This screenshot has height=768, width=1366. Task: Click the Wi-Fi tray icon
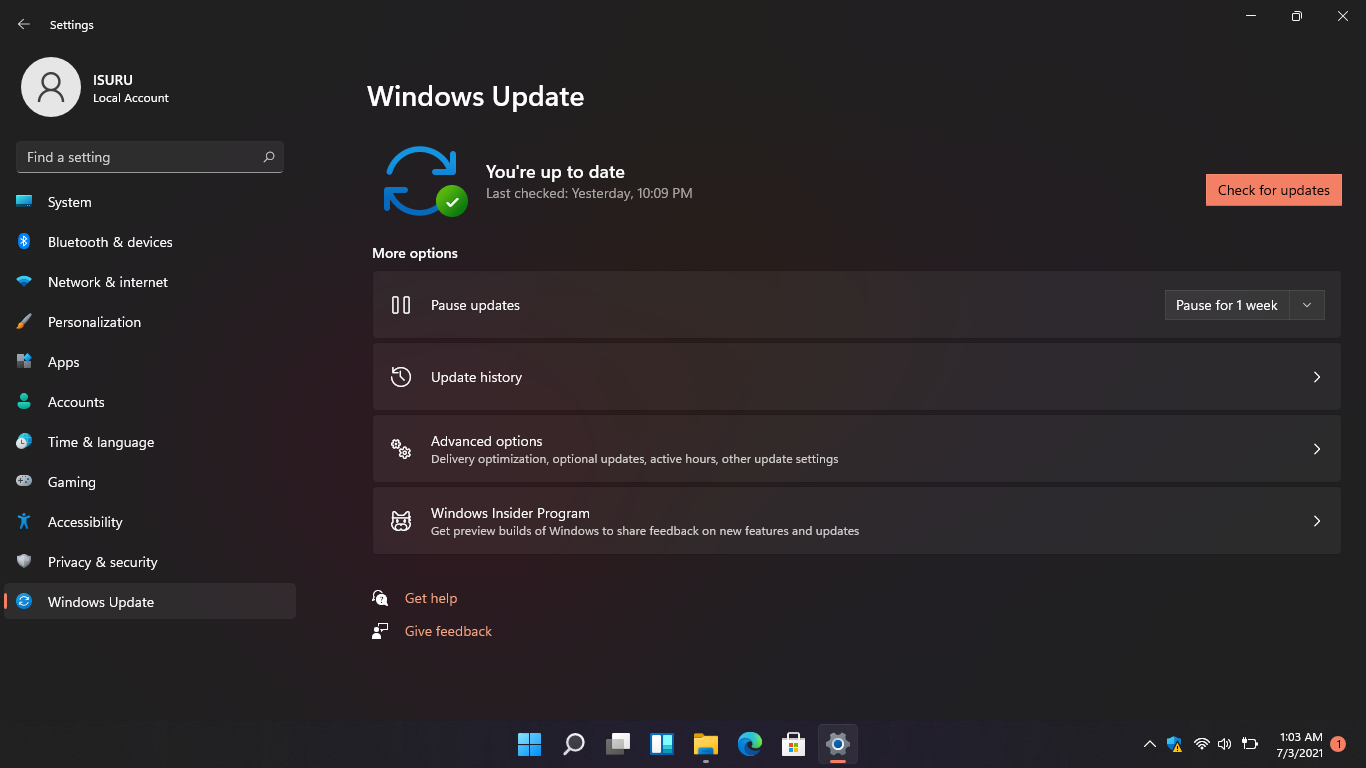[x=1201, y=744]
